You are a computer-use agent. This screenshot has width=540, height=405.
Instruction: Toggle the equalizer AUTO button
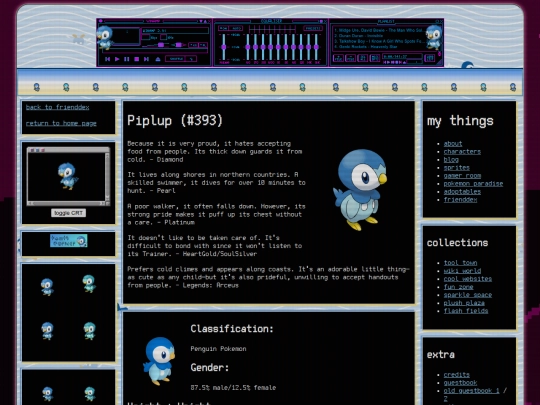[236, 28]
